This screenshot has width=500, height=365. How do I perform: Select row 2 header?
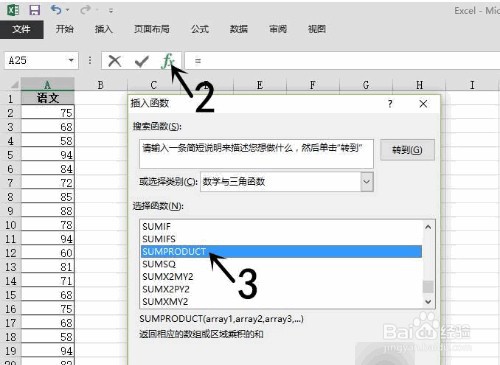click(x=10, y=113)
